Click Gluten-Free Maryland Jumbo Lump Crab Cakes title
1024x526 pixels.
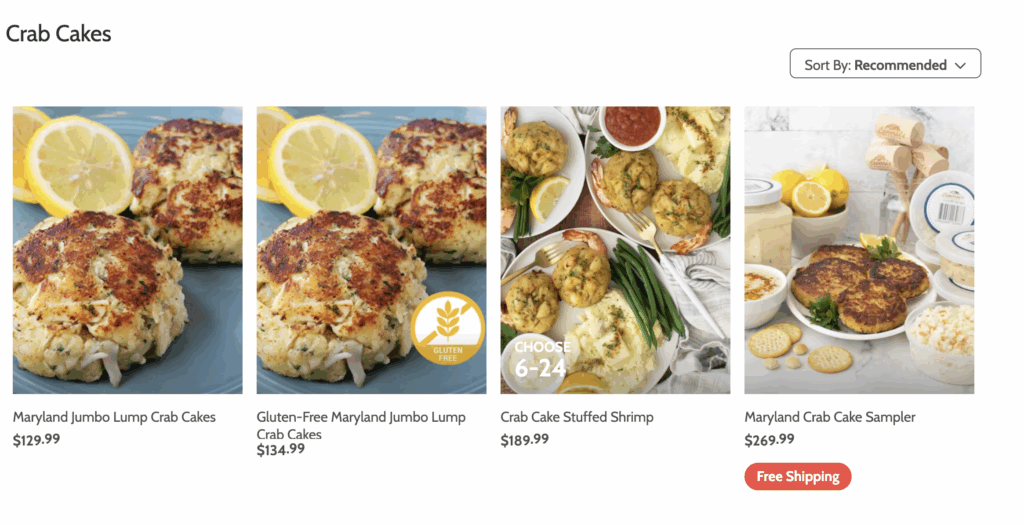tap(361, 425)
